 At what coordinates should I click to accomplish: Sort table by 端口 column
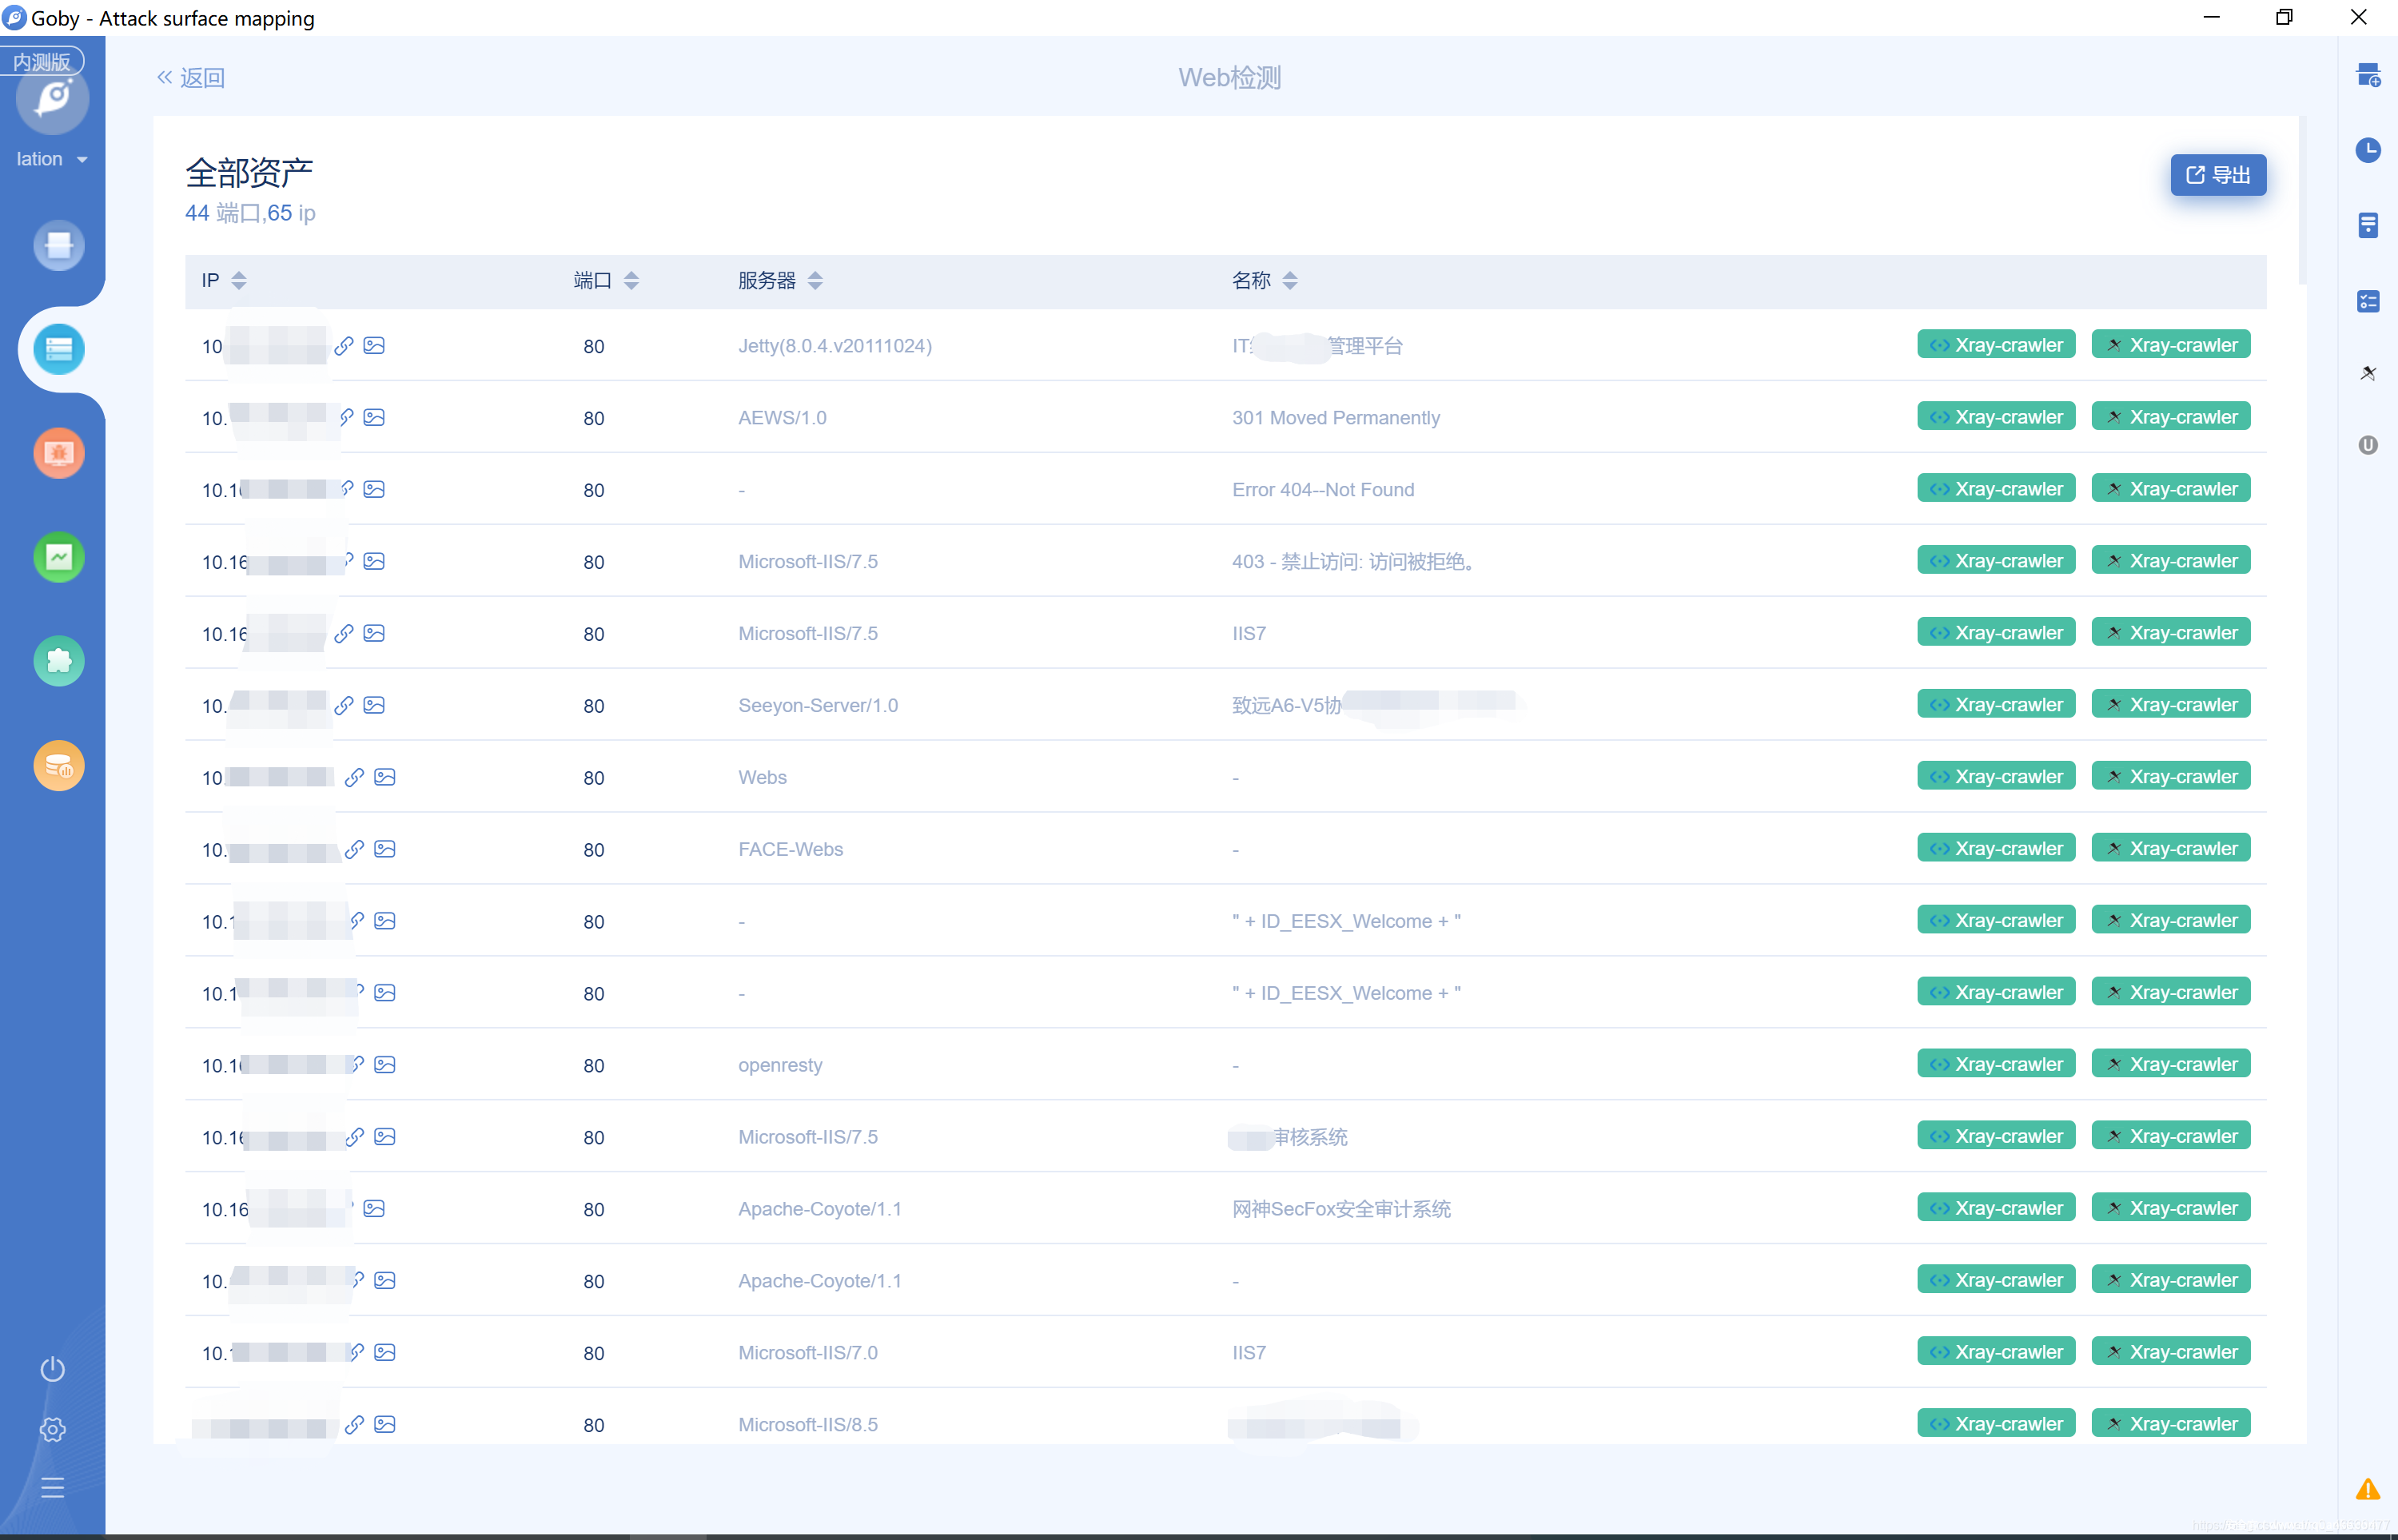631,281
